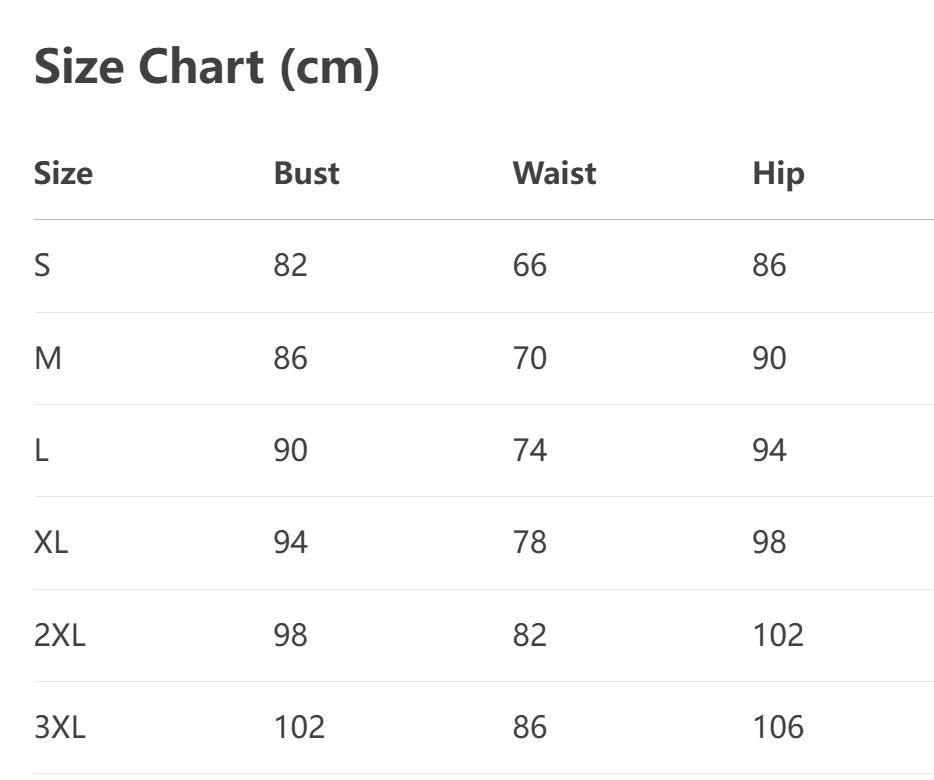
Task: Click the bust value for size S
Action: pyautogui.click(x=290, y=265)
